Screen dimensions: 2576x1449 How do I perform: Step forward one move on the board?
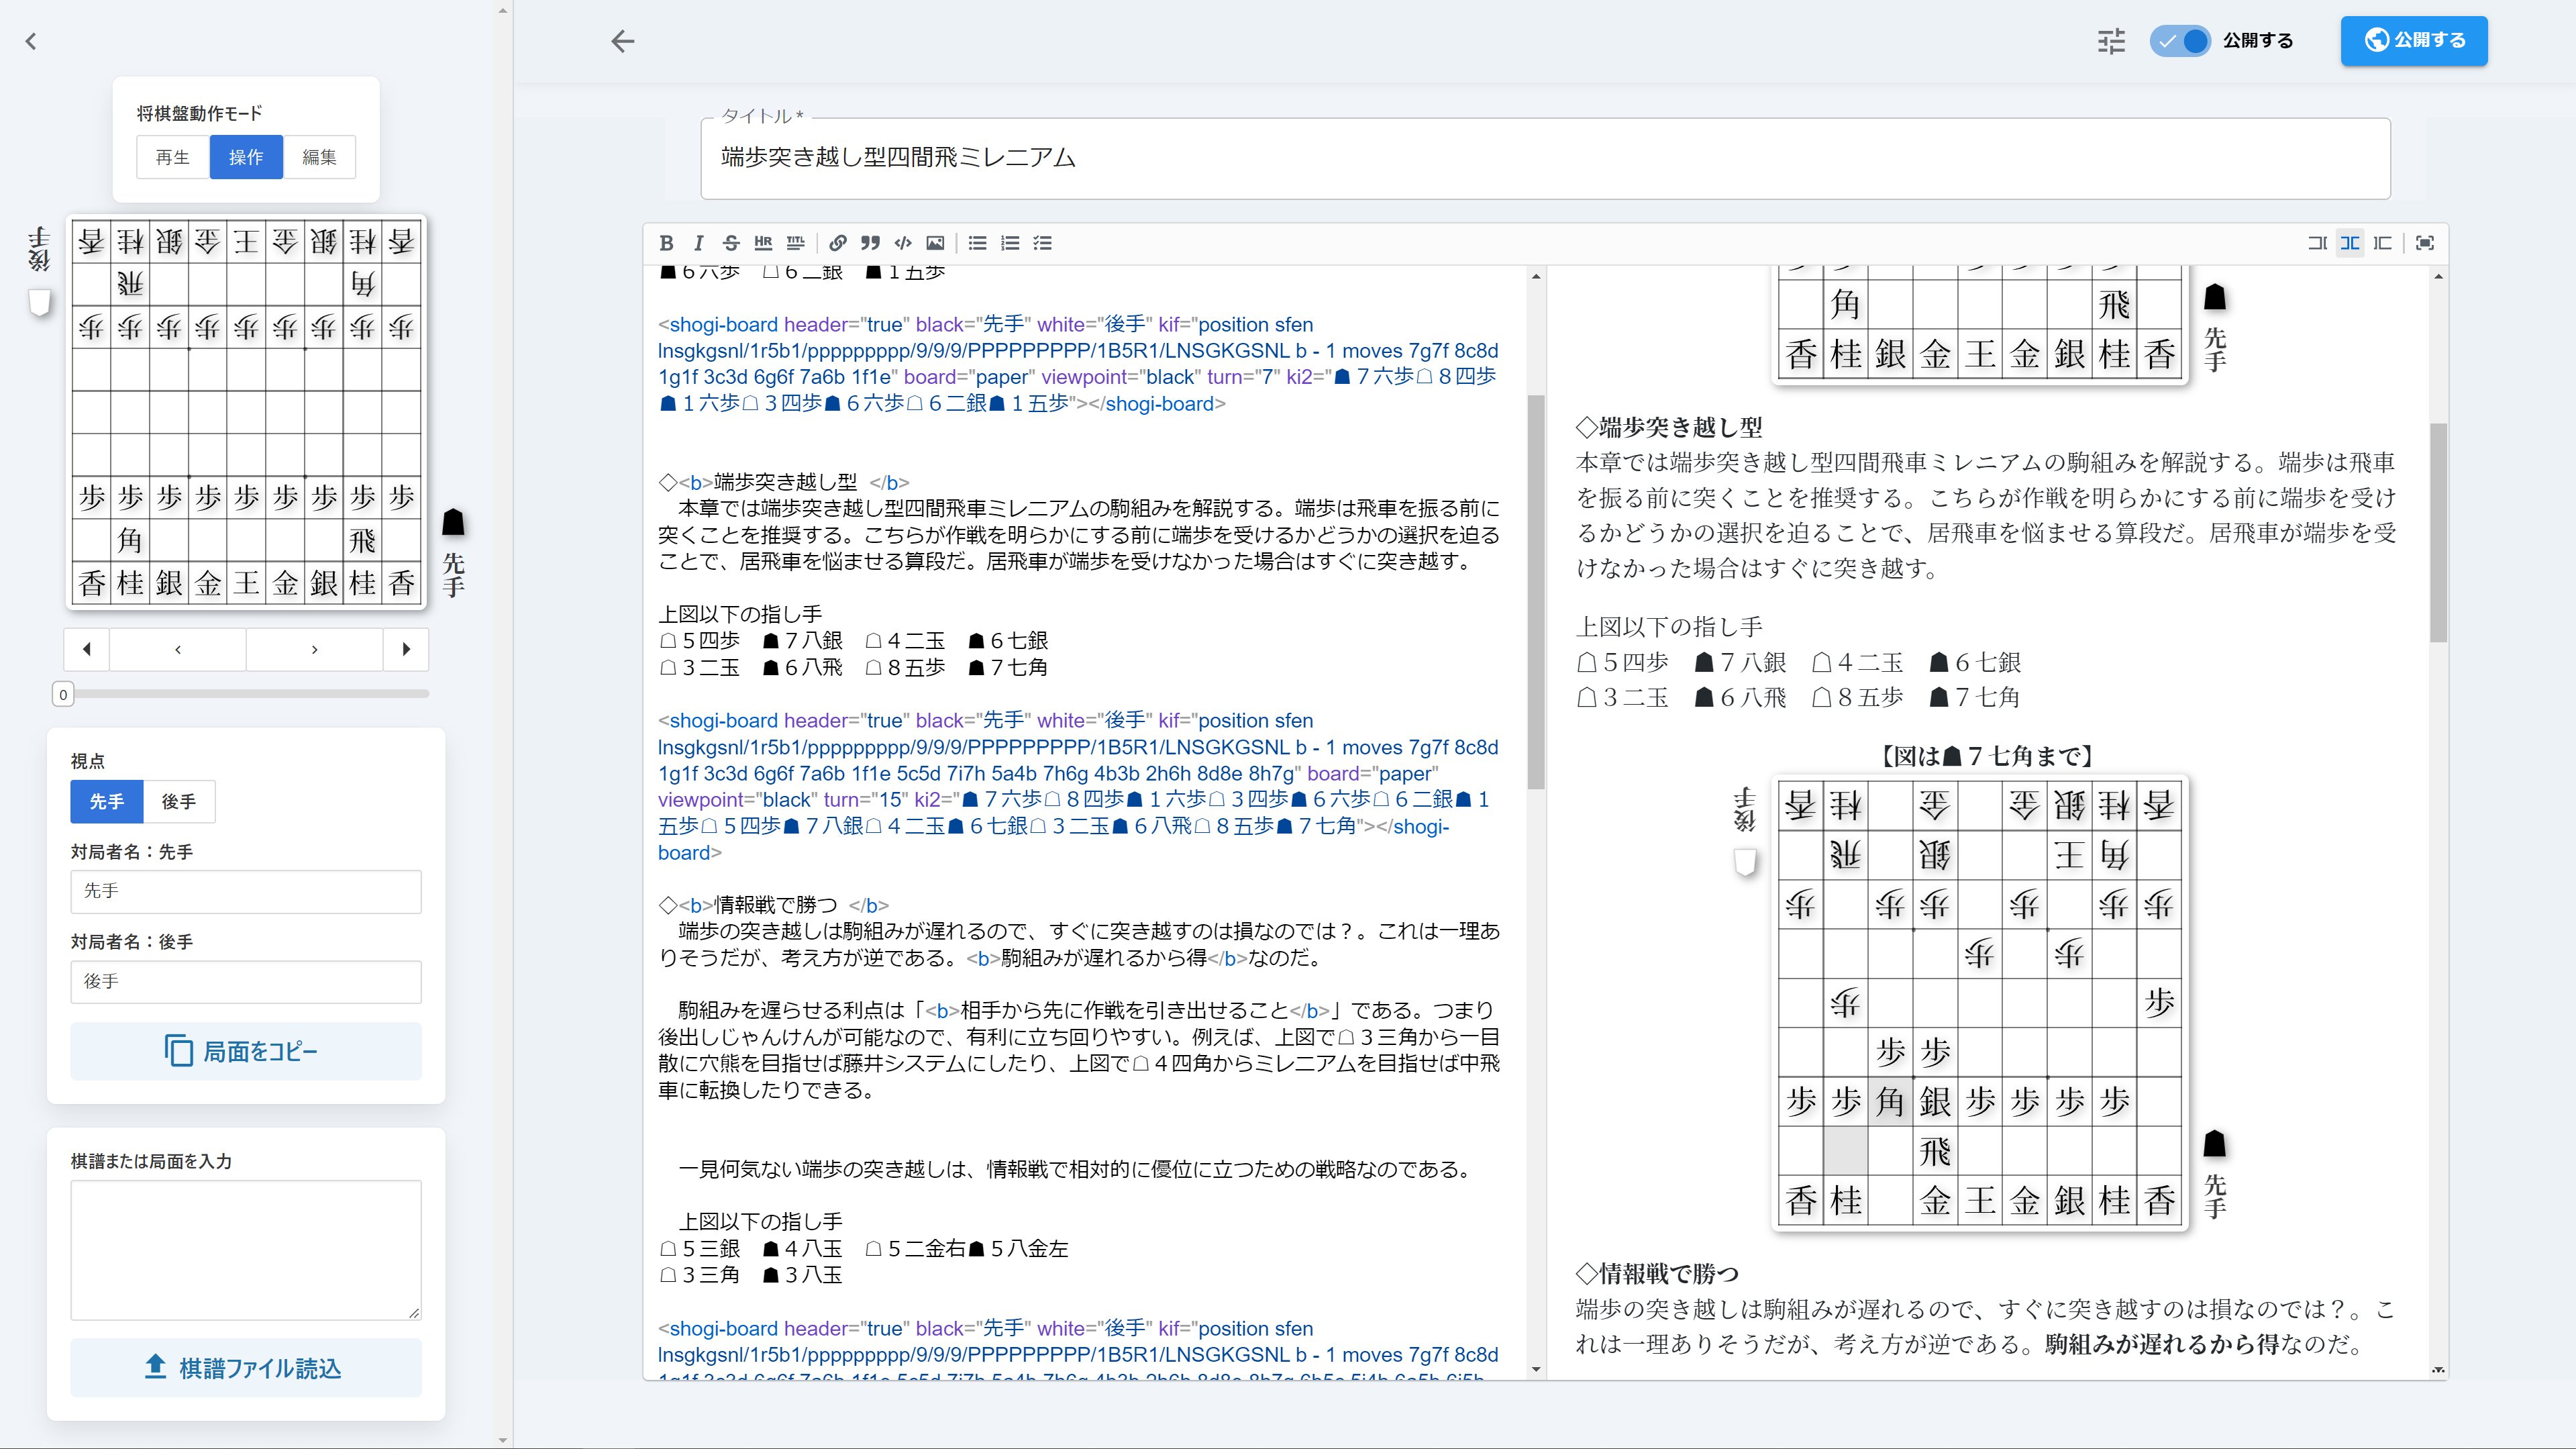coord(314,649)
